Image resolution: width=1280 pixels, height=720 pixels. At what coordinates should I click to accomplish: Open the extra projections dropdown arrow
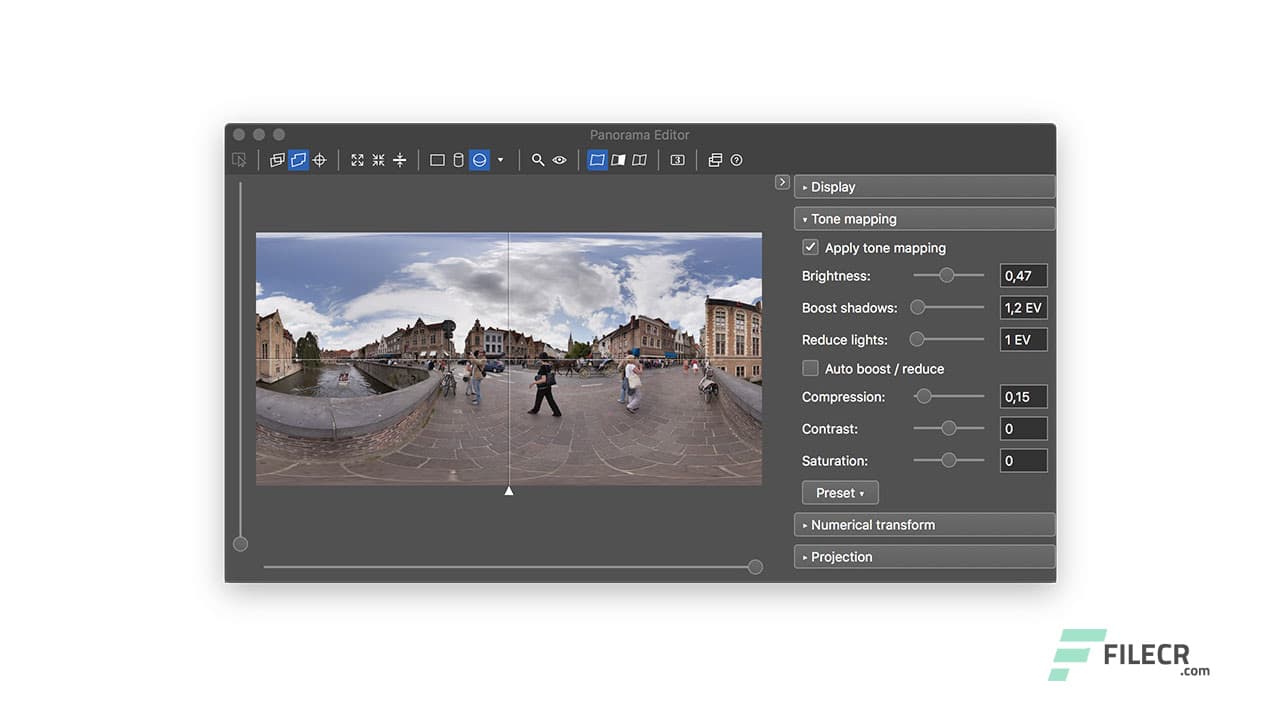(x=500, y=159)
